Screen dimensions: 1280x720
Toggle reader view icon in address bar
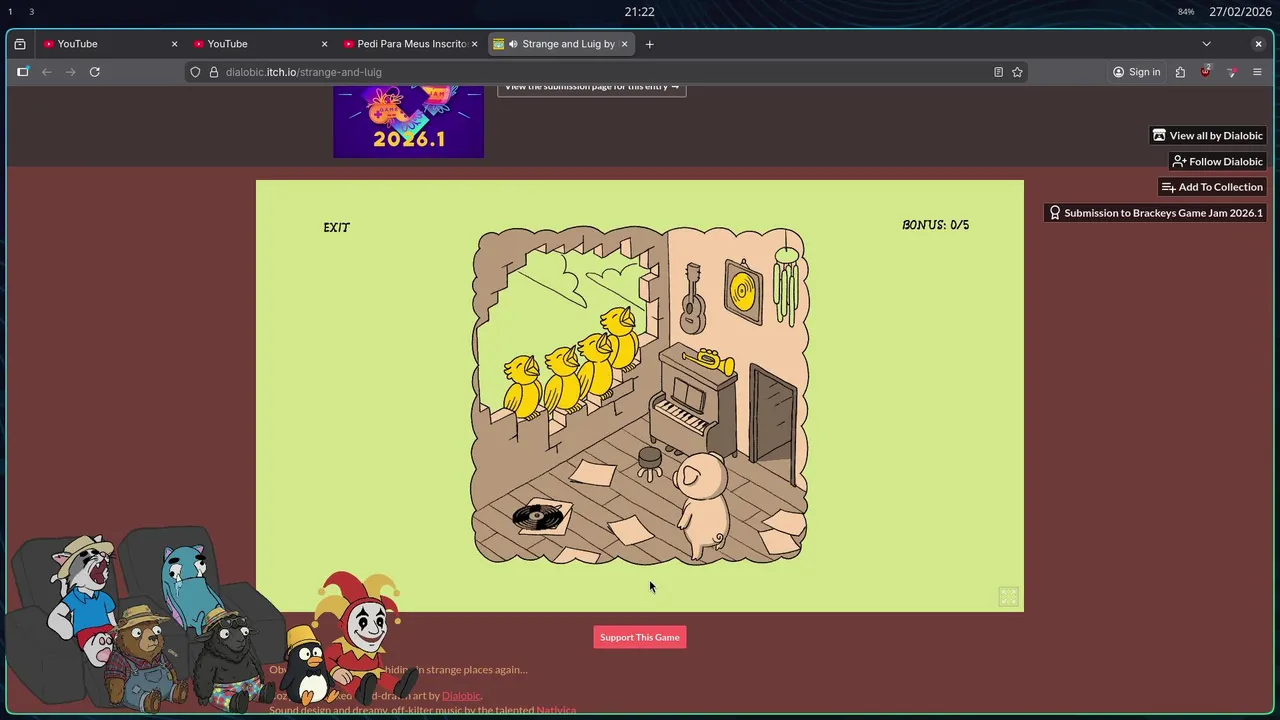click(x=998, y=72)
